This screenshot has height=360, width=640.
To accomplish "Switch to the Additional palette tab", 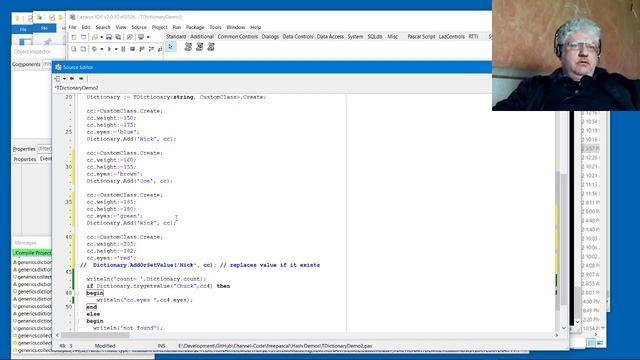I will 202,37.
